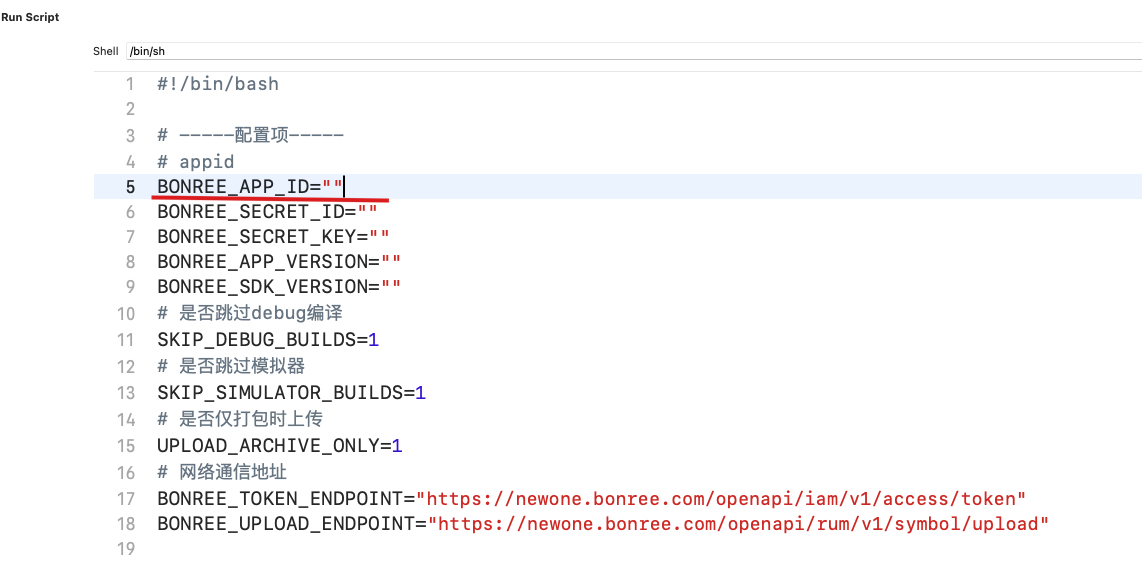Image resolution: width=1142 pixels, height=562 pixels.
Task: Click the empty value of BONREE_SECRET_KEY
Action: pyautogui.click(x=379, y=237)
